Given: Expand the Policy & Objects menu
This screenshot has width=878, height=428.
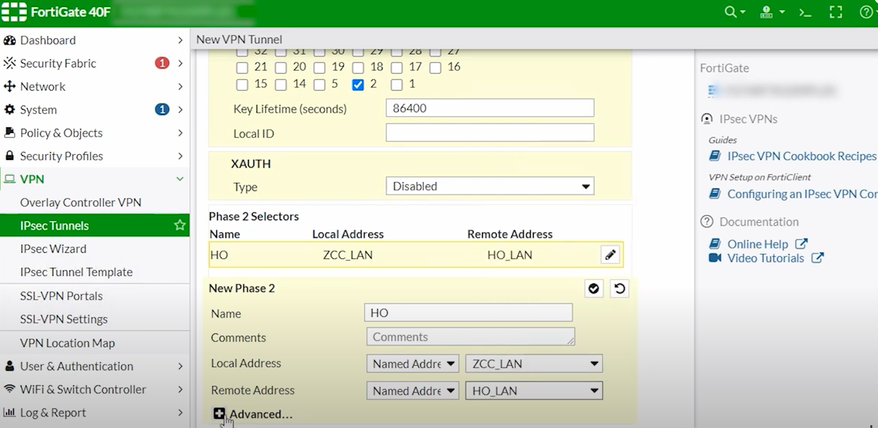Looking at the screenshot, I should tap(61, 133).
